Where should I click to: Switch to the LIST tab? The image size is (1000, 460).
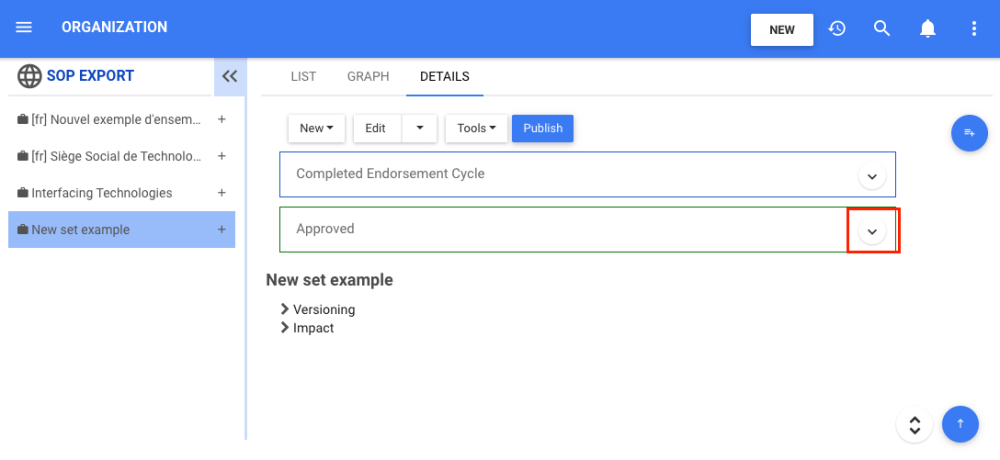click(x=303, y=76)
